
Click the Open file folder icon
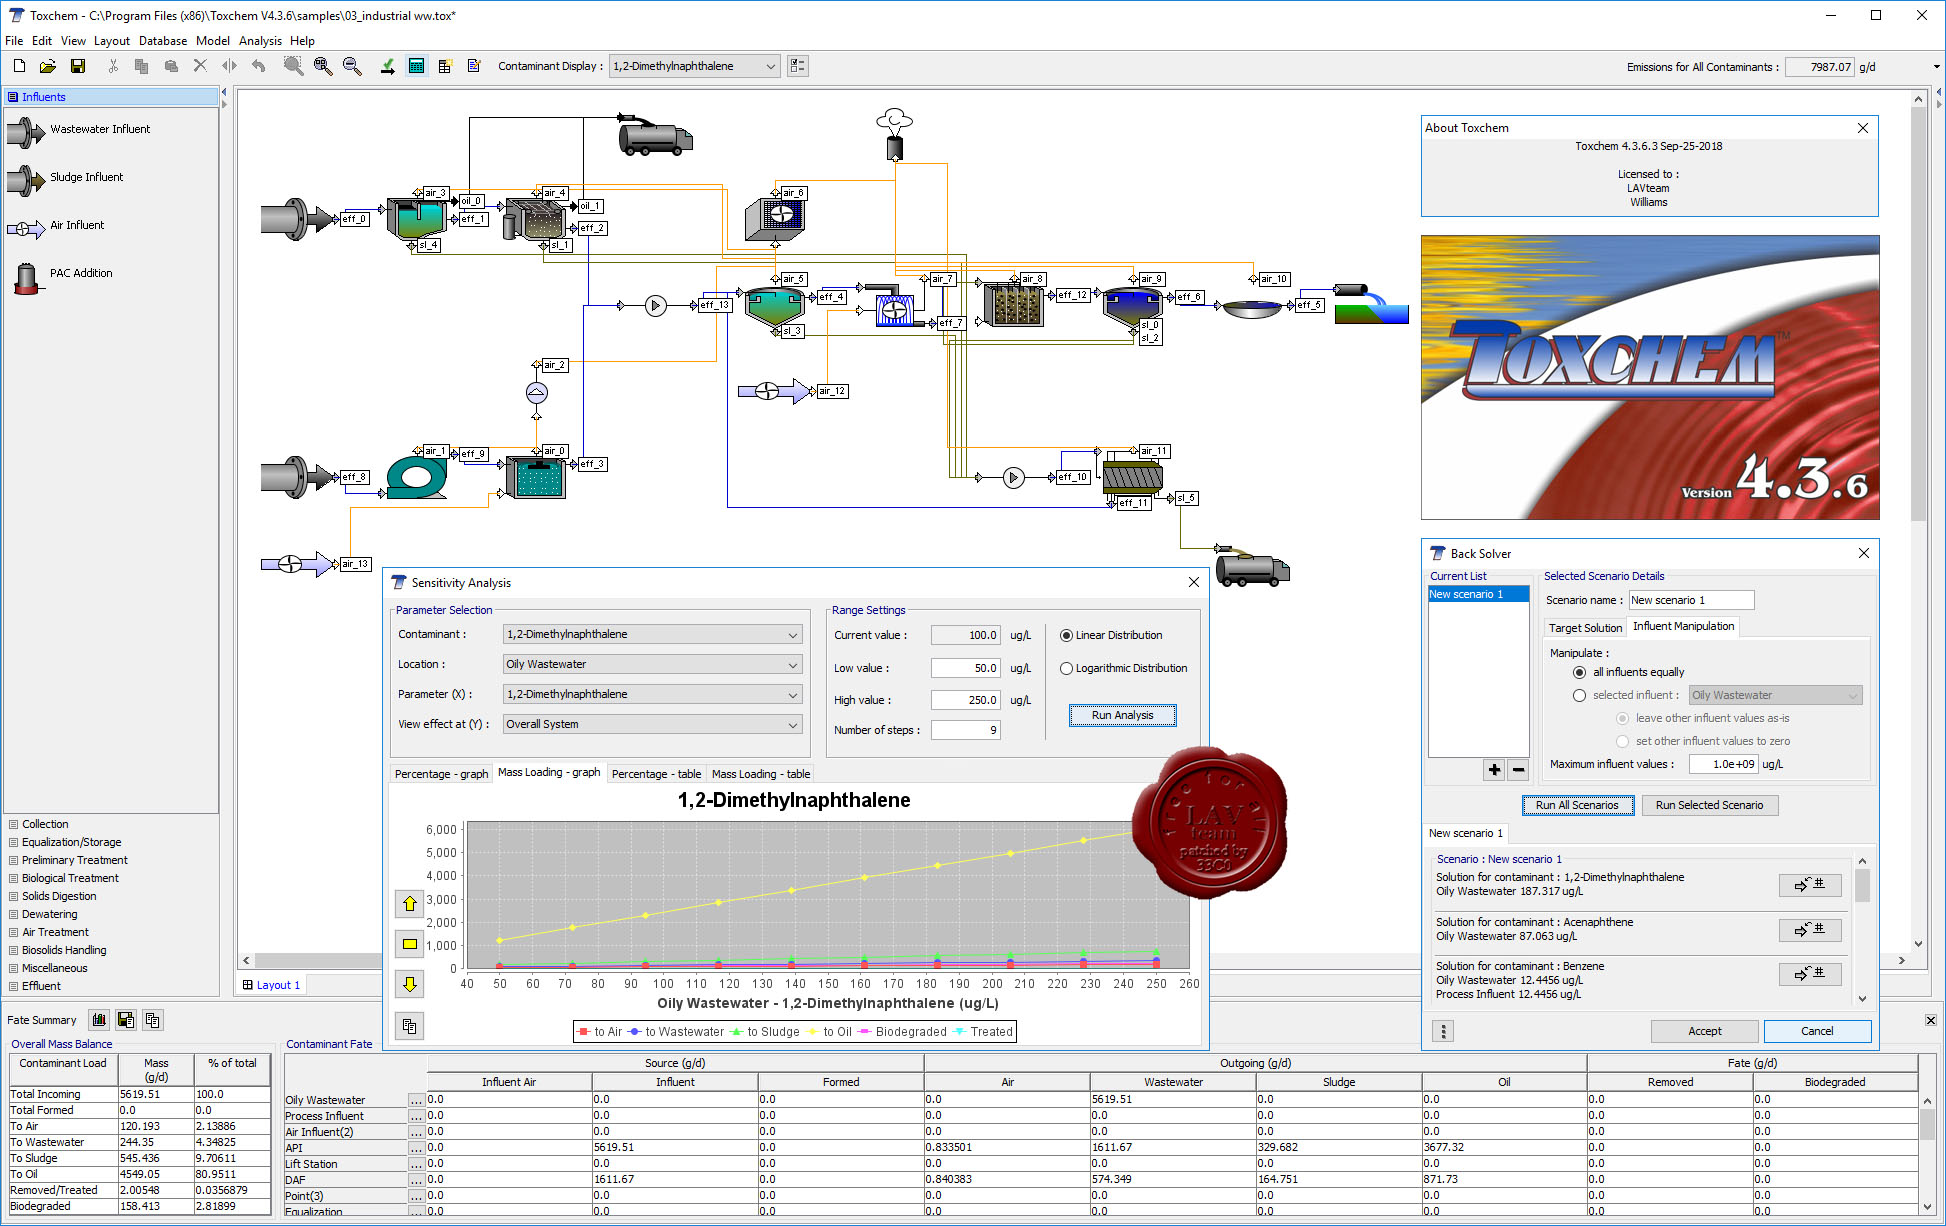click(47, 66)
